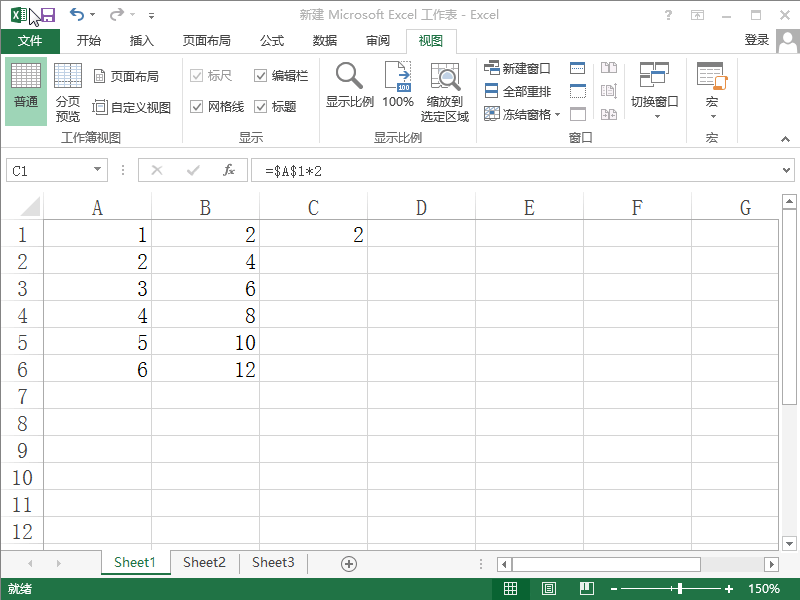The height and width of the screenshot is (600, 800).
Task: Switch to Normal view in status bar
Action: pyautogui.click(x=510, y=589)
